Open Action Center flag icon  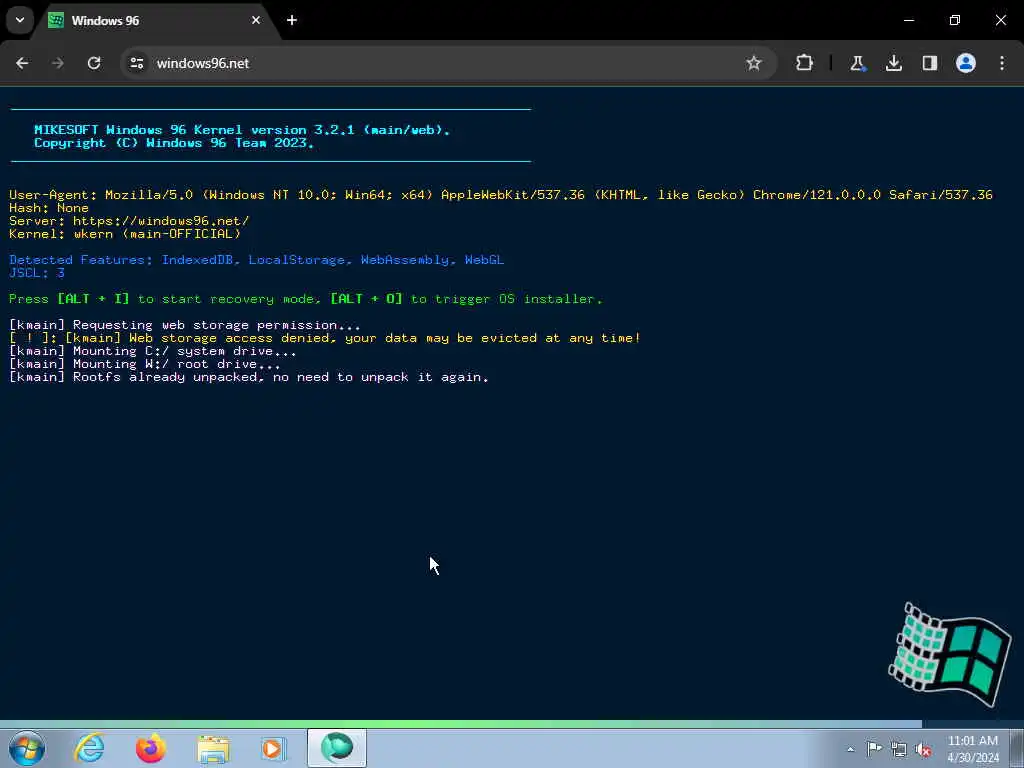[874, 749]
